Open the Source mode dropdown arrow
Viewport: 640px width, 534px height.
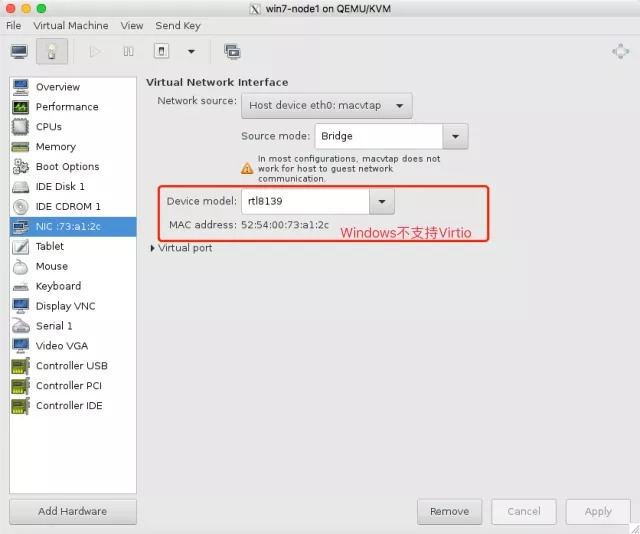(455, 136)
